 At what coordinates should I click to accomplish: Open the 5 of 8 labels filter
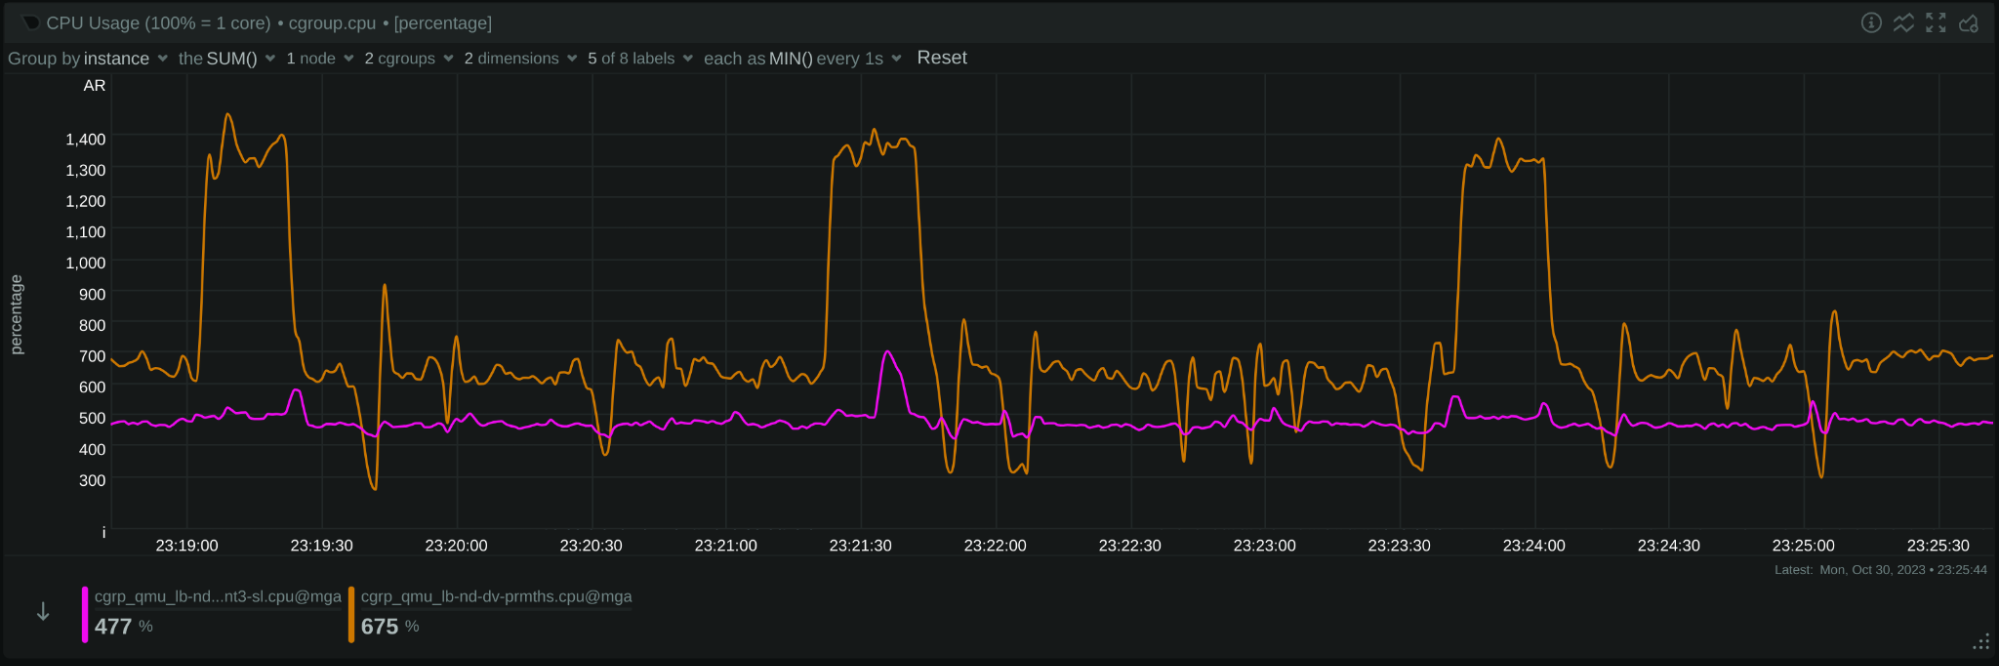point(640,59)
